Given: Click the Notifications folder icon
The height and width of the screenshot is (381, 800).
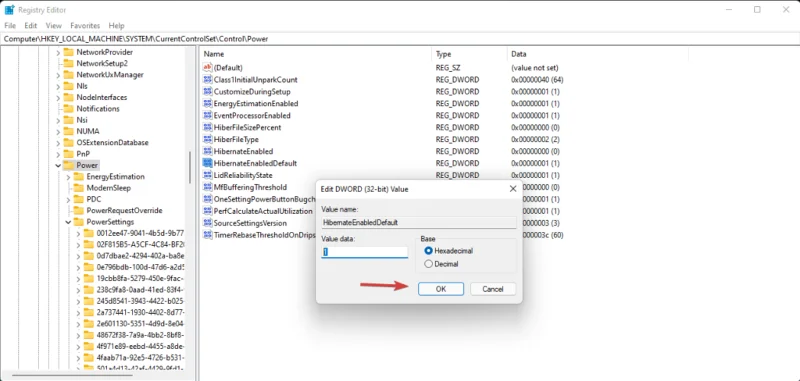Looking at the screenshot, I should coord(68,109).
